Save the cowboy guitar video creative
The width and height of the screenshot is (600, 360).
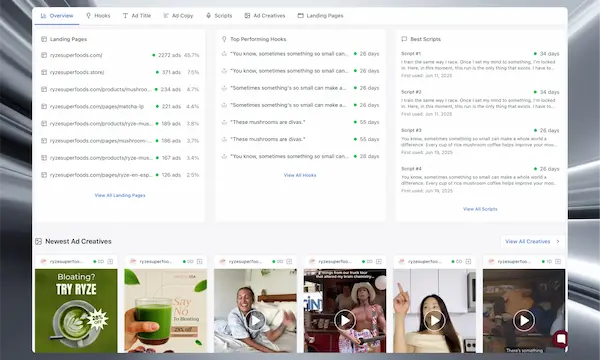point(379,261)
